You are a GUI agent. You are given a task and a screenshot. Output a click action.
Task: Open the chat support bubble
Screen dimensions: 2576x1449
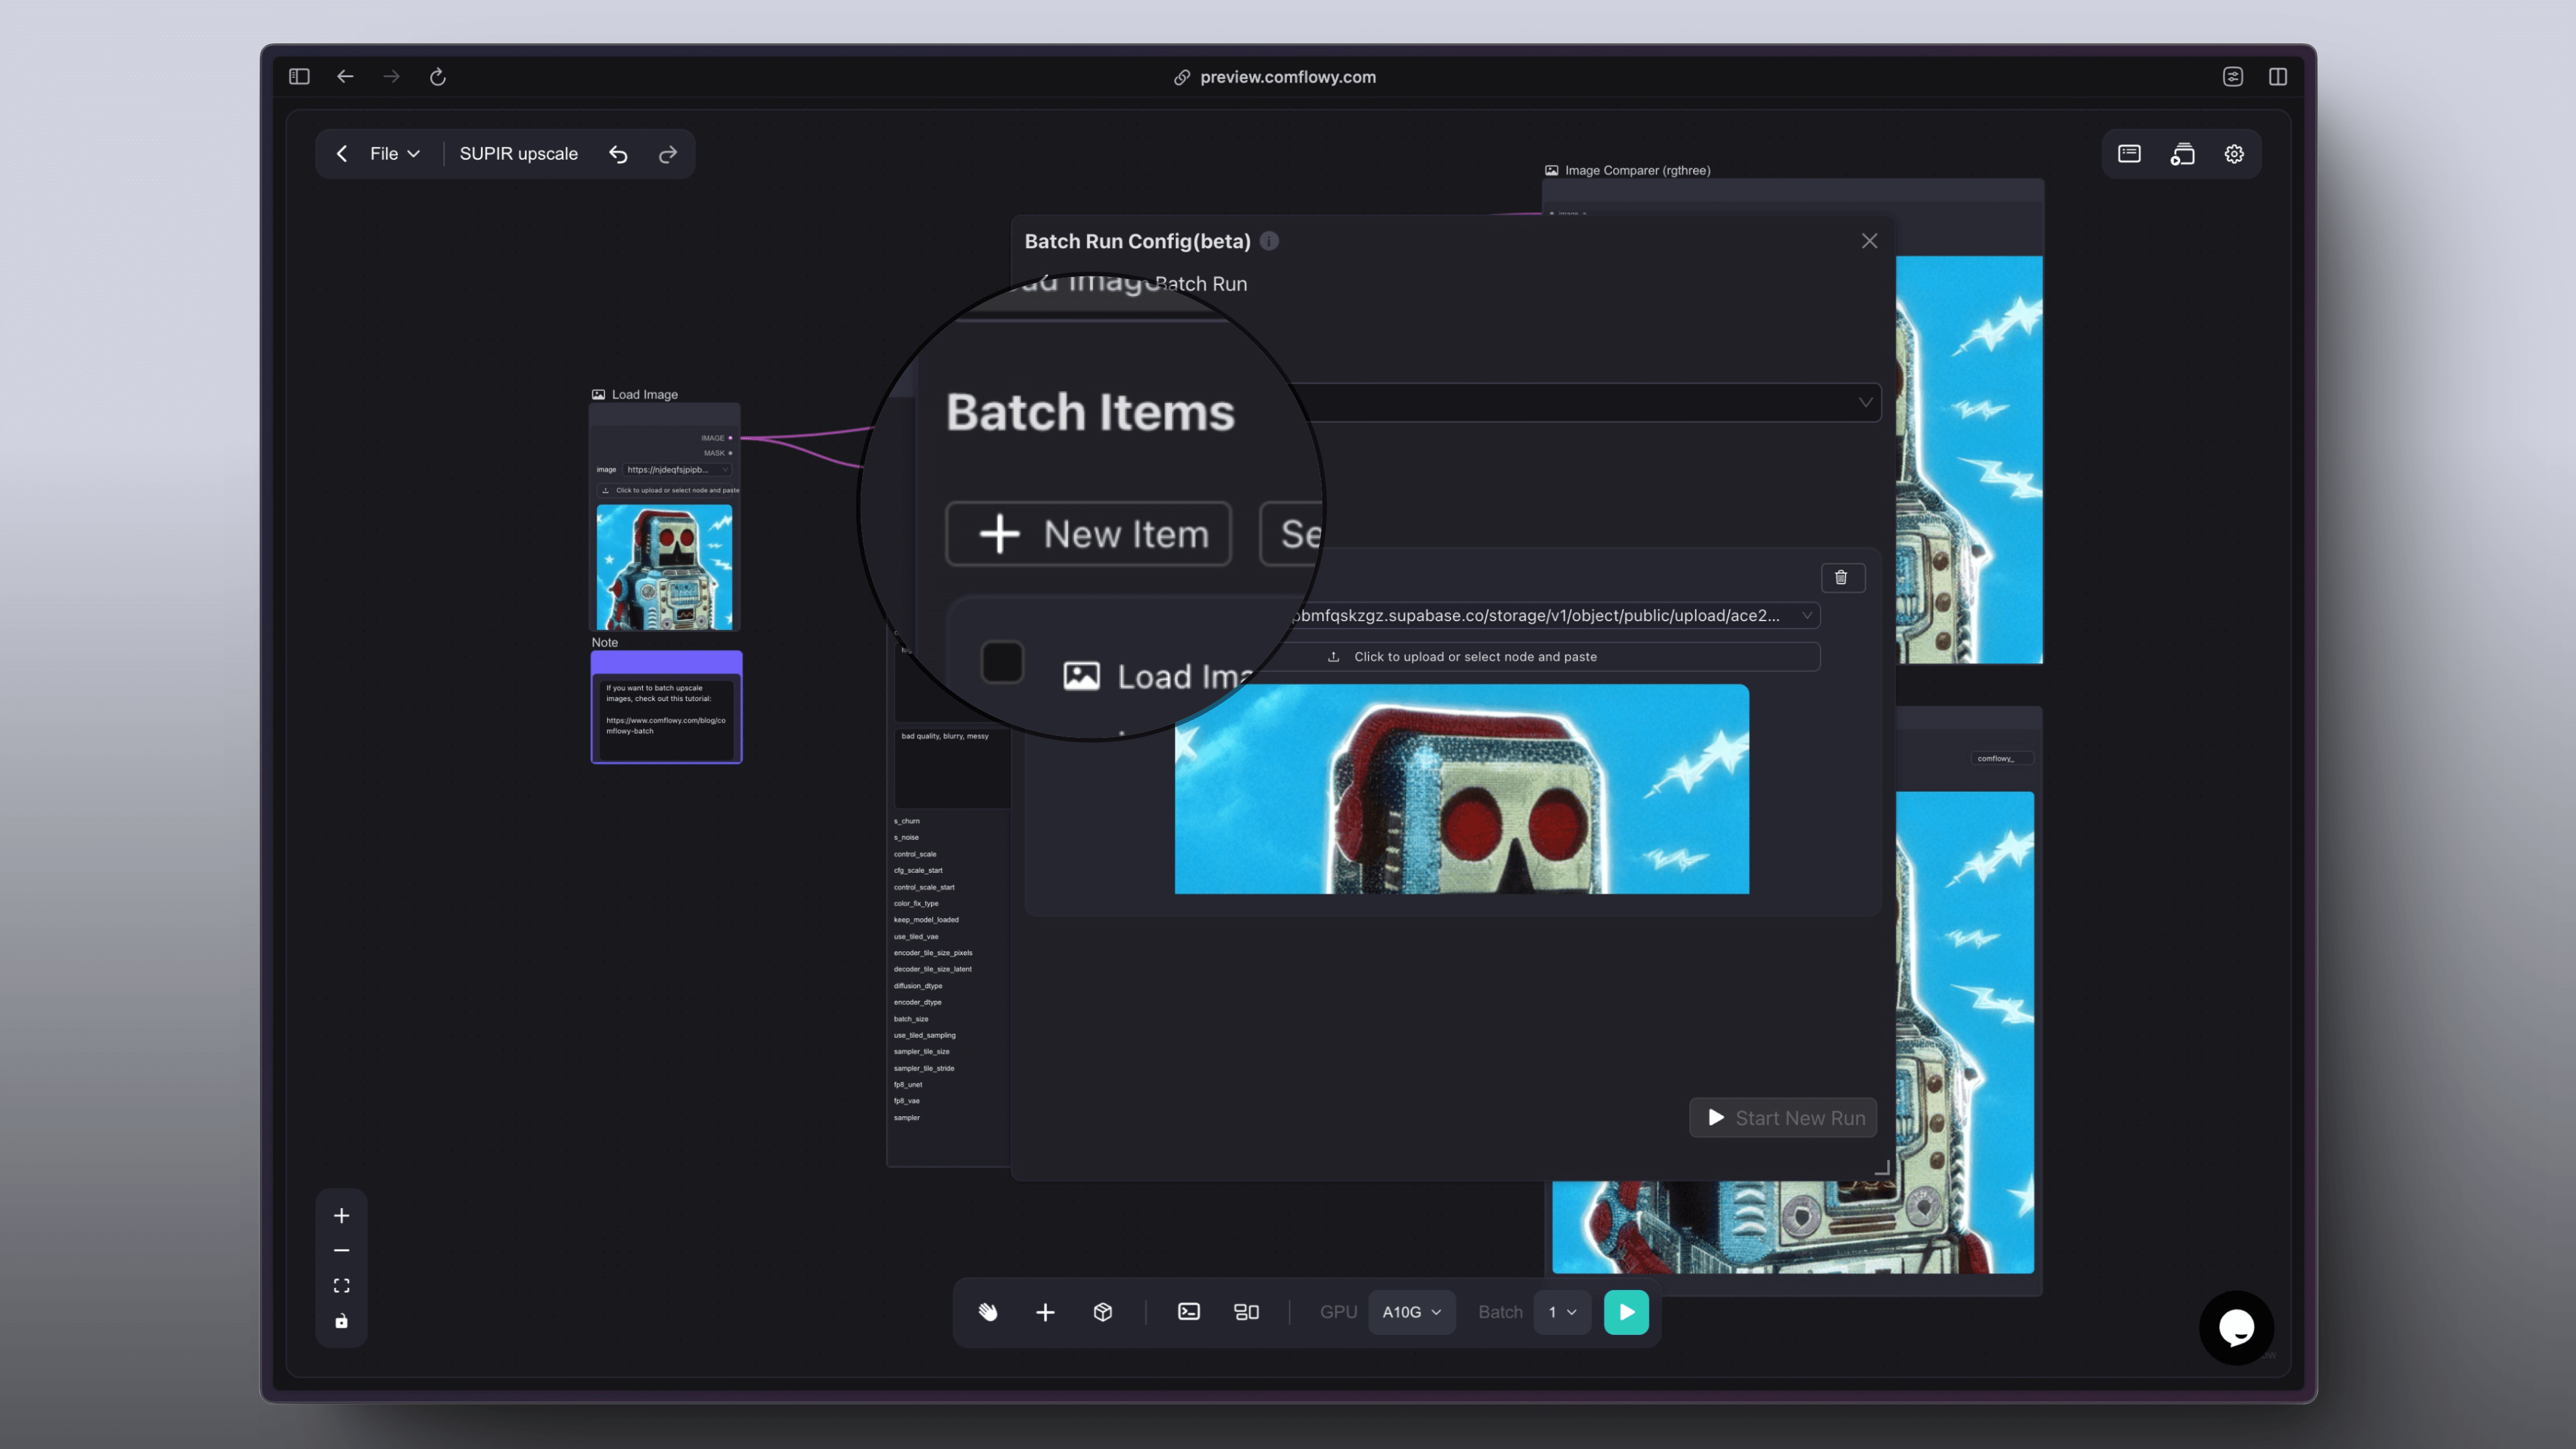coord(2236,1327)
